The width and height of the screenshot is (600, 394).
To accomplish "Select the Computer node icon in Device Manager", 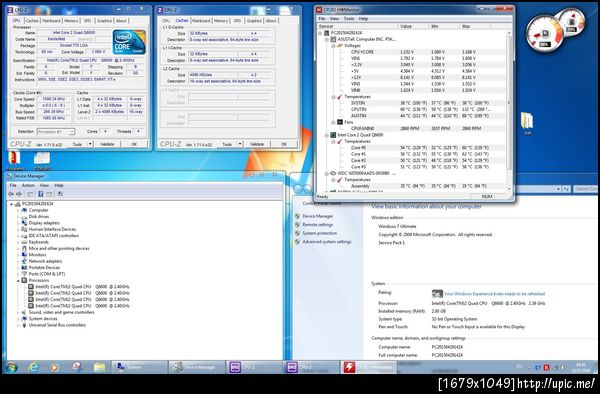I will point(24,210).
